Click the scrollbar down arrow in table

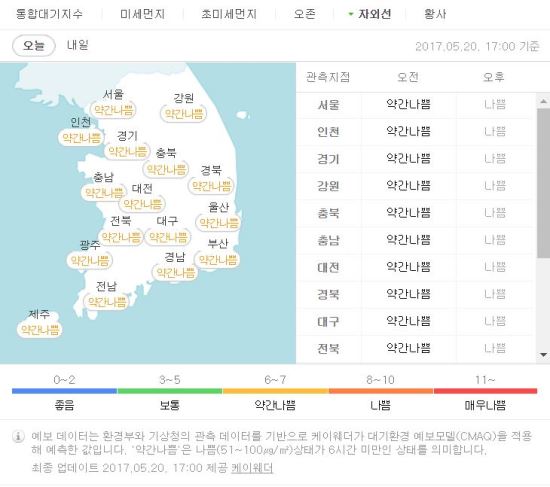(543, 355)
